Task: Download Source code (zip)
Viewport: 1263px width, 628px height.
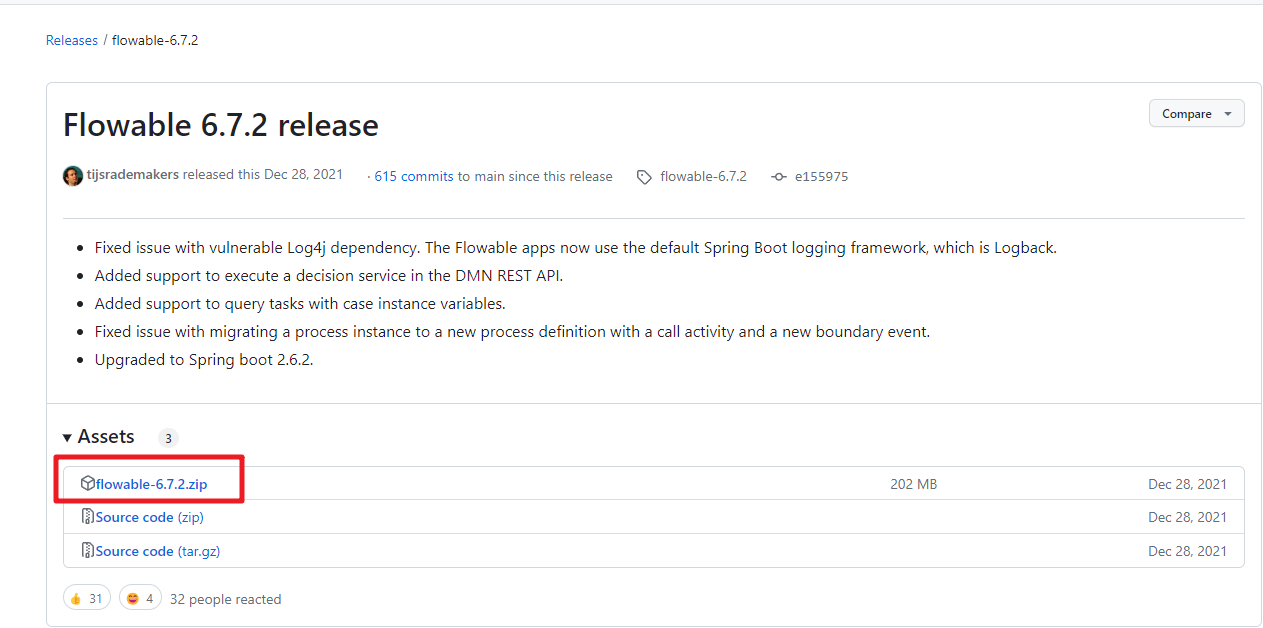Action: (150, 517)
